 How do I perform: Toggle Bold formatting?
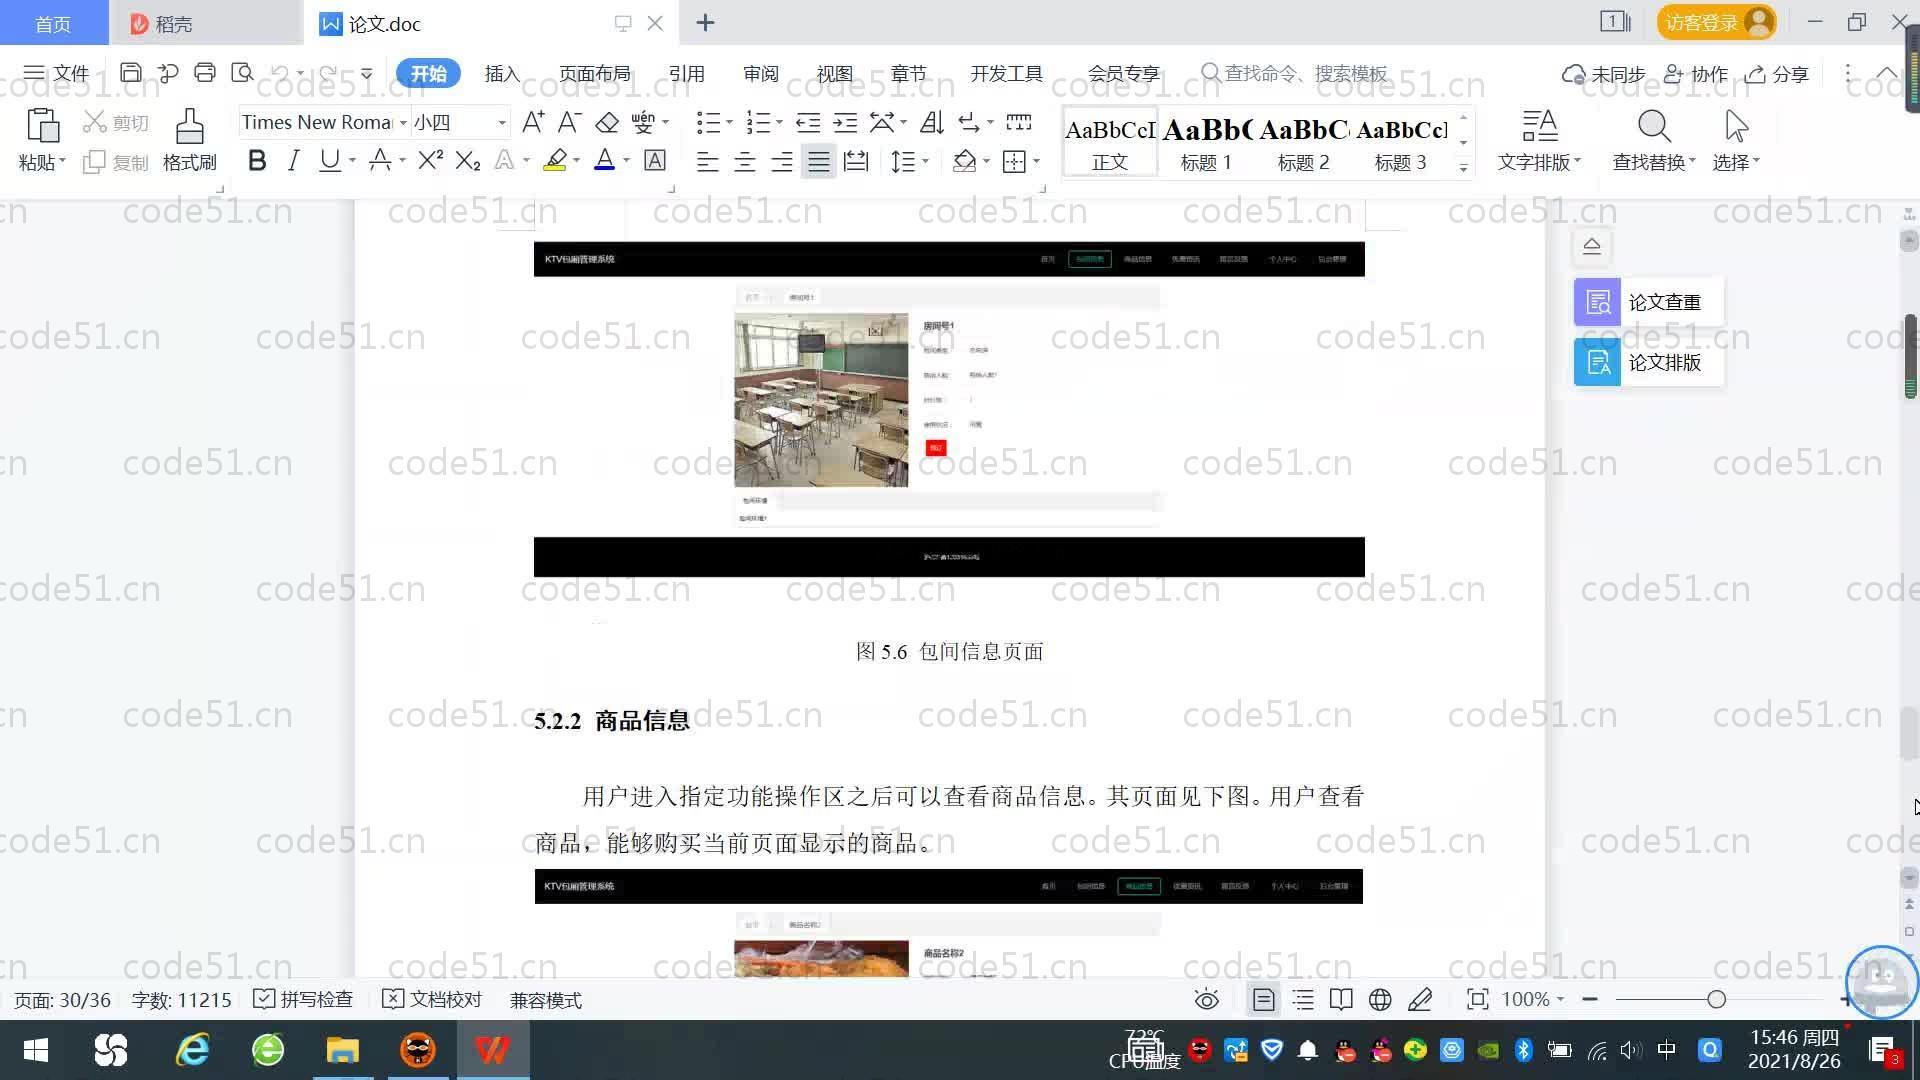[257, 161]
